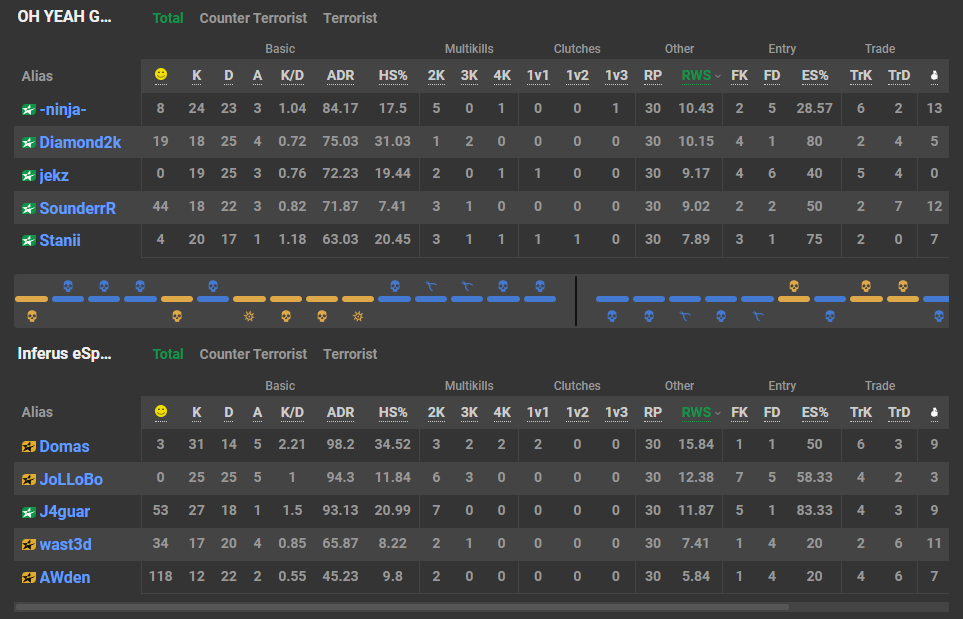Switch OH YEAH team to Terrorist tab
Image resolution: width=963 pixels, height=619 pixels.
(350, 18)
